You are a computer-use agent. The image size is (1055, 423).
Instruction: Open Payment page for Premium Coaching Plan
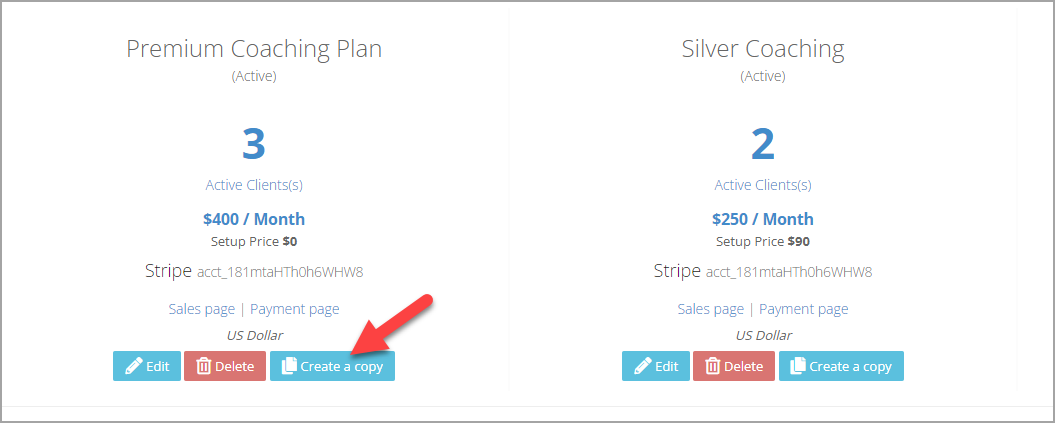[x=295, y=309]
